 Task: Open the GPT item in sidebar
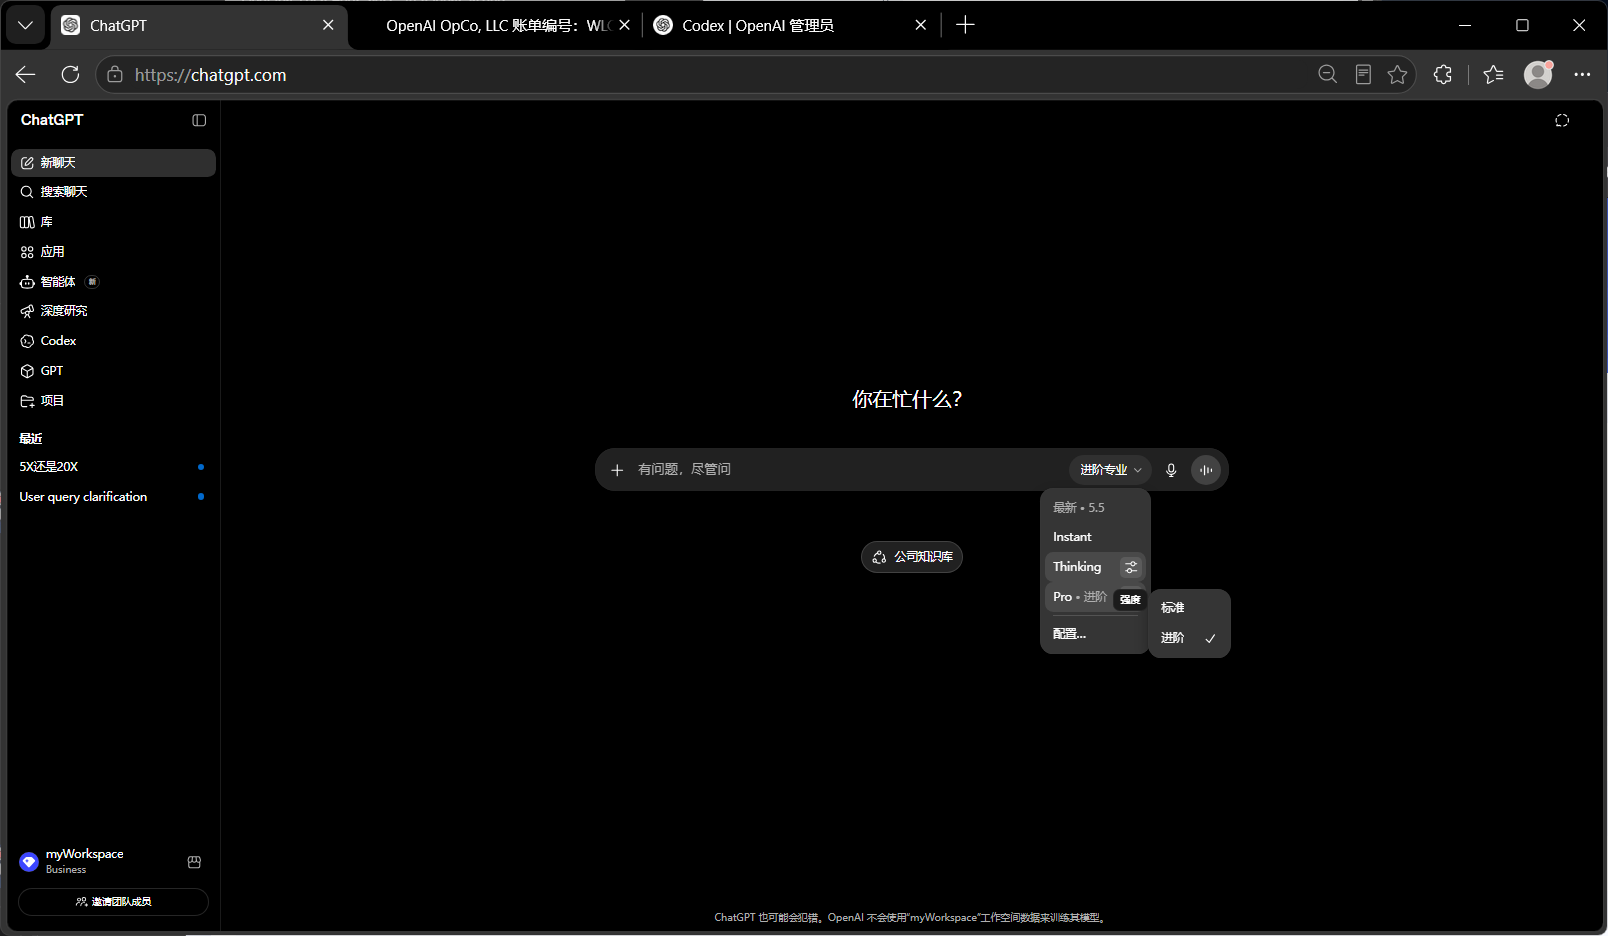tap(113, 371)
